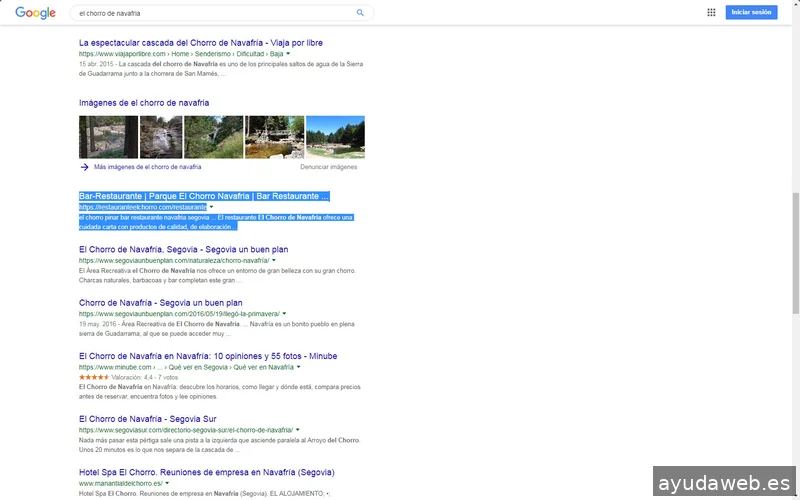Click the page vertical scrollbar
The width and height of the screenshot is (800, 500).
point(795,250)
